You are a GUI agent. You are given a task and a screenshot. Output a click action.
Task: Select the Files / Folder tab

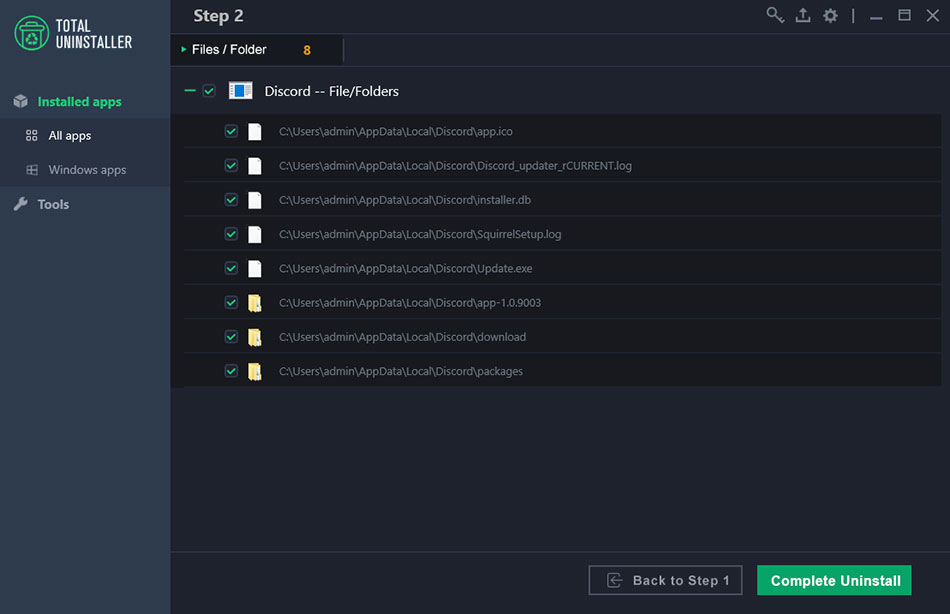point(257,50)
